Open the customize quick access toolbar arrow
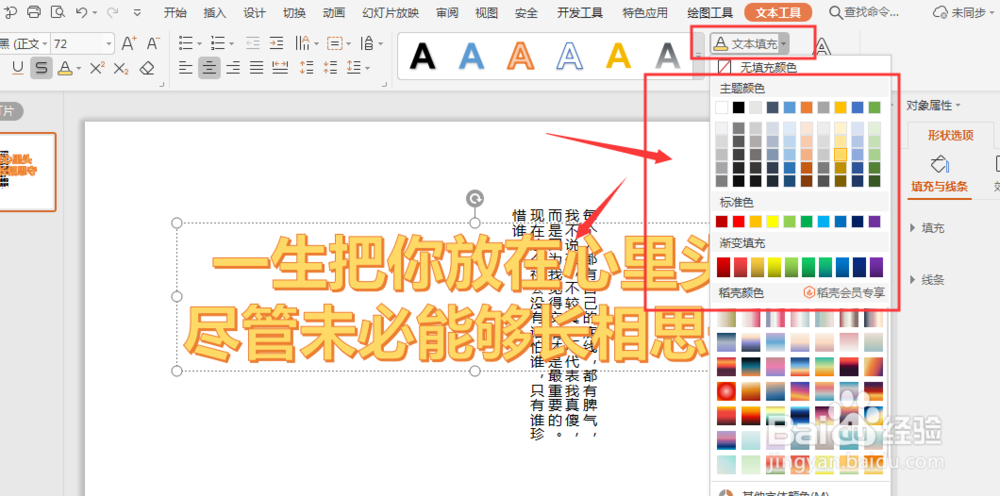Image resolution: width=1000 pixels, height=496 pixels. pyautogui.click(x=138, y=13)
